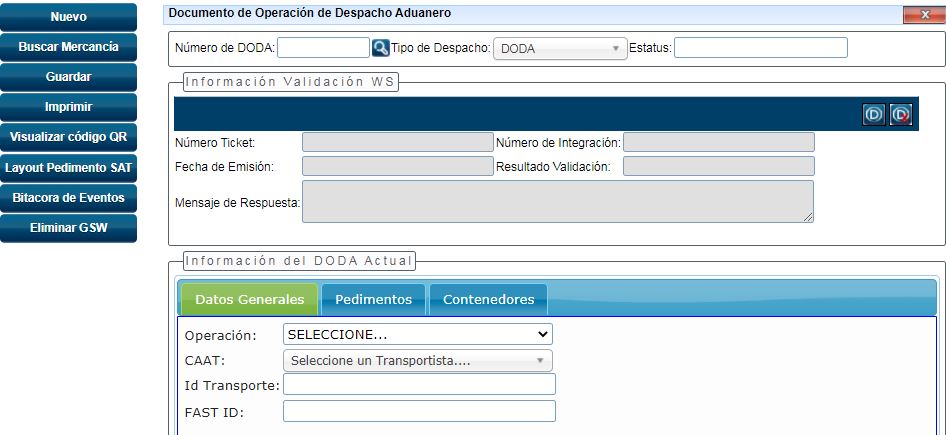946x435 pixels.
Task: Click the Eliminar GSW button
Action: coord(68,228)
